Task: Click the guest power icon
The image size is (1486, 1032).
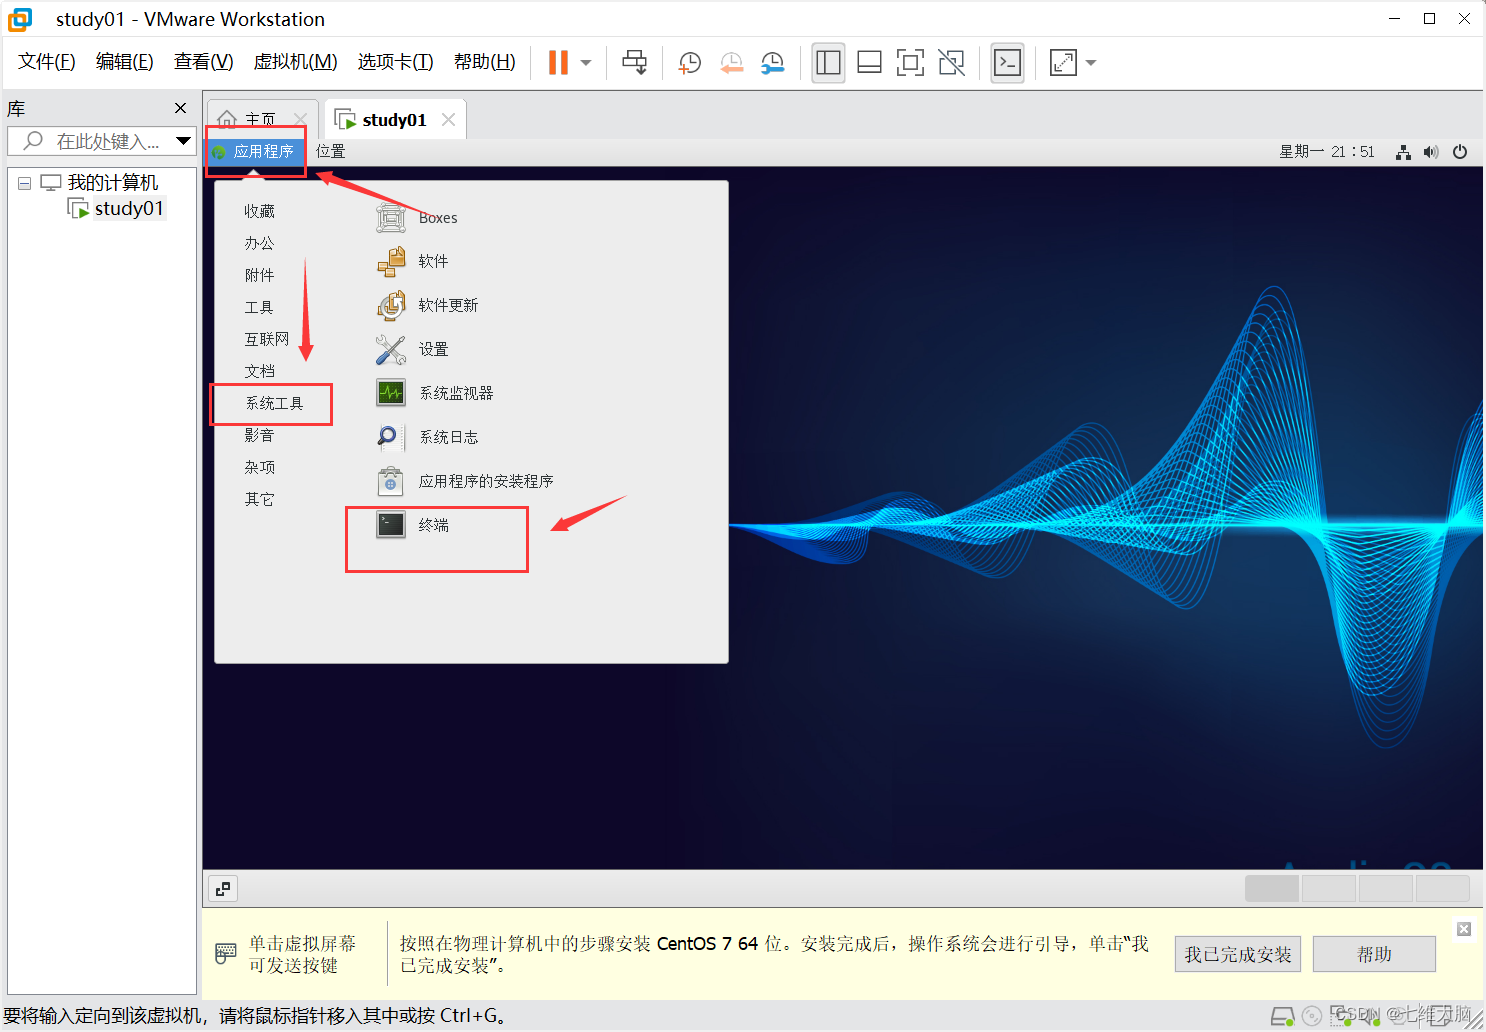Action: [x=1460, y=152]
